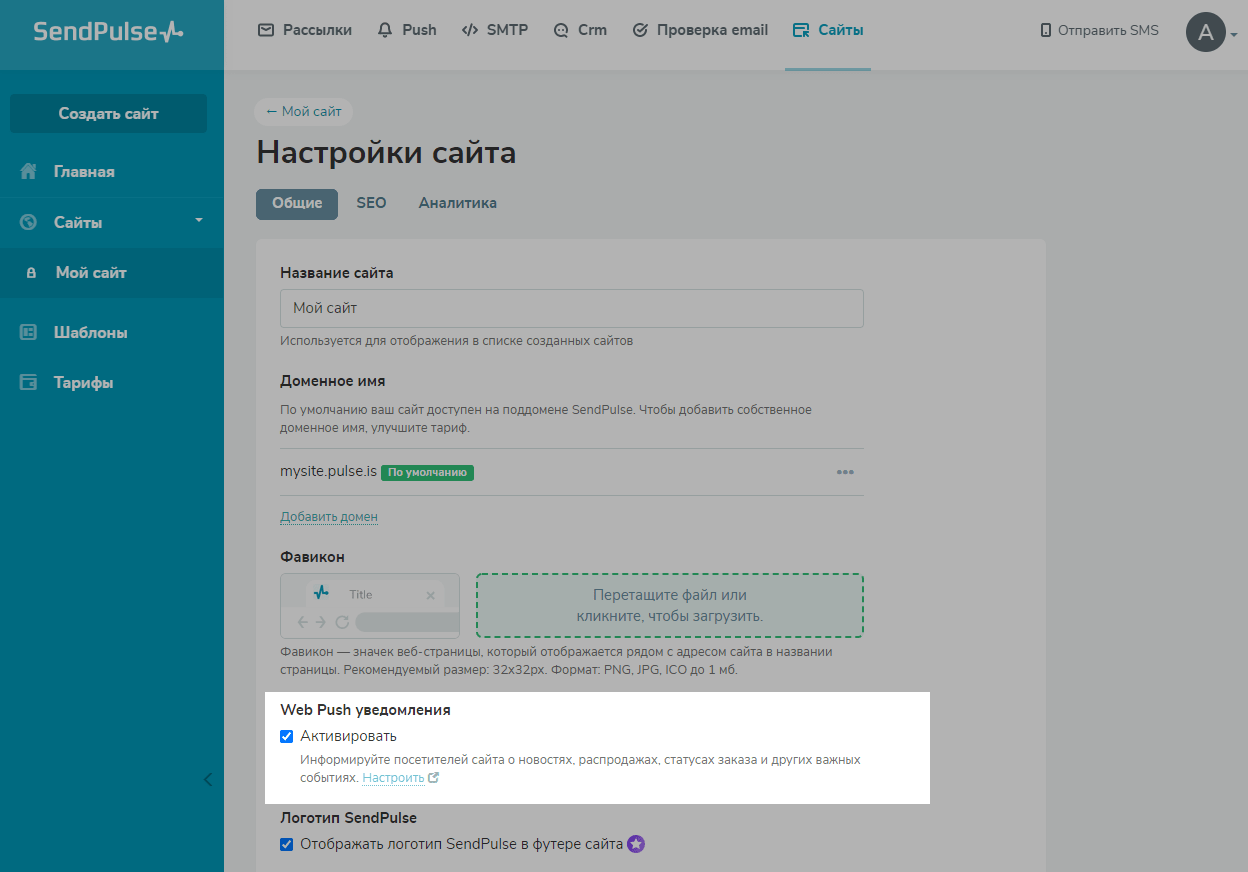This screenshot has width=1248, height=872.
Task: Click the Добавить домен link
Action: (329, 516)
